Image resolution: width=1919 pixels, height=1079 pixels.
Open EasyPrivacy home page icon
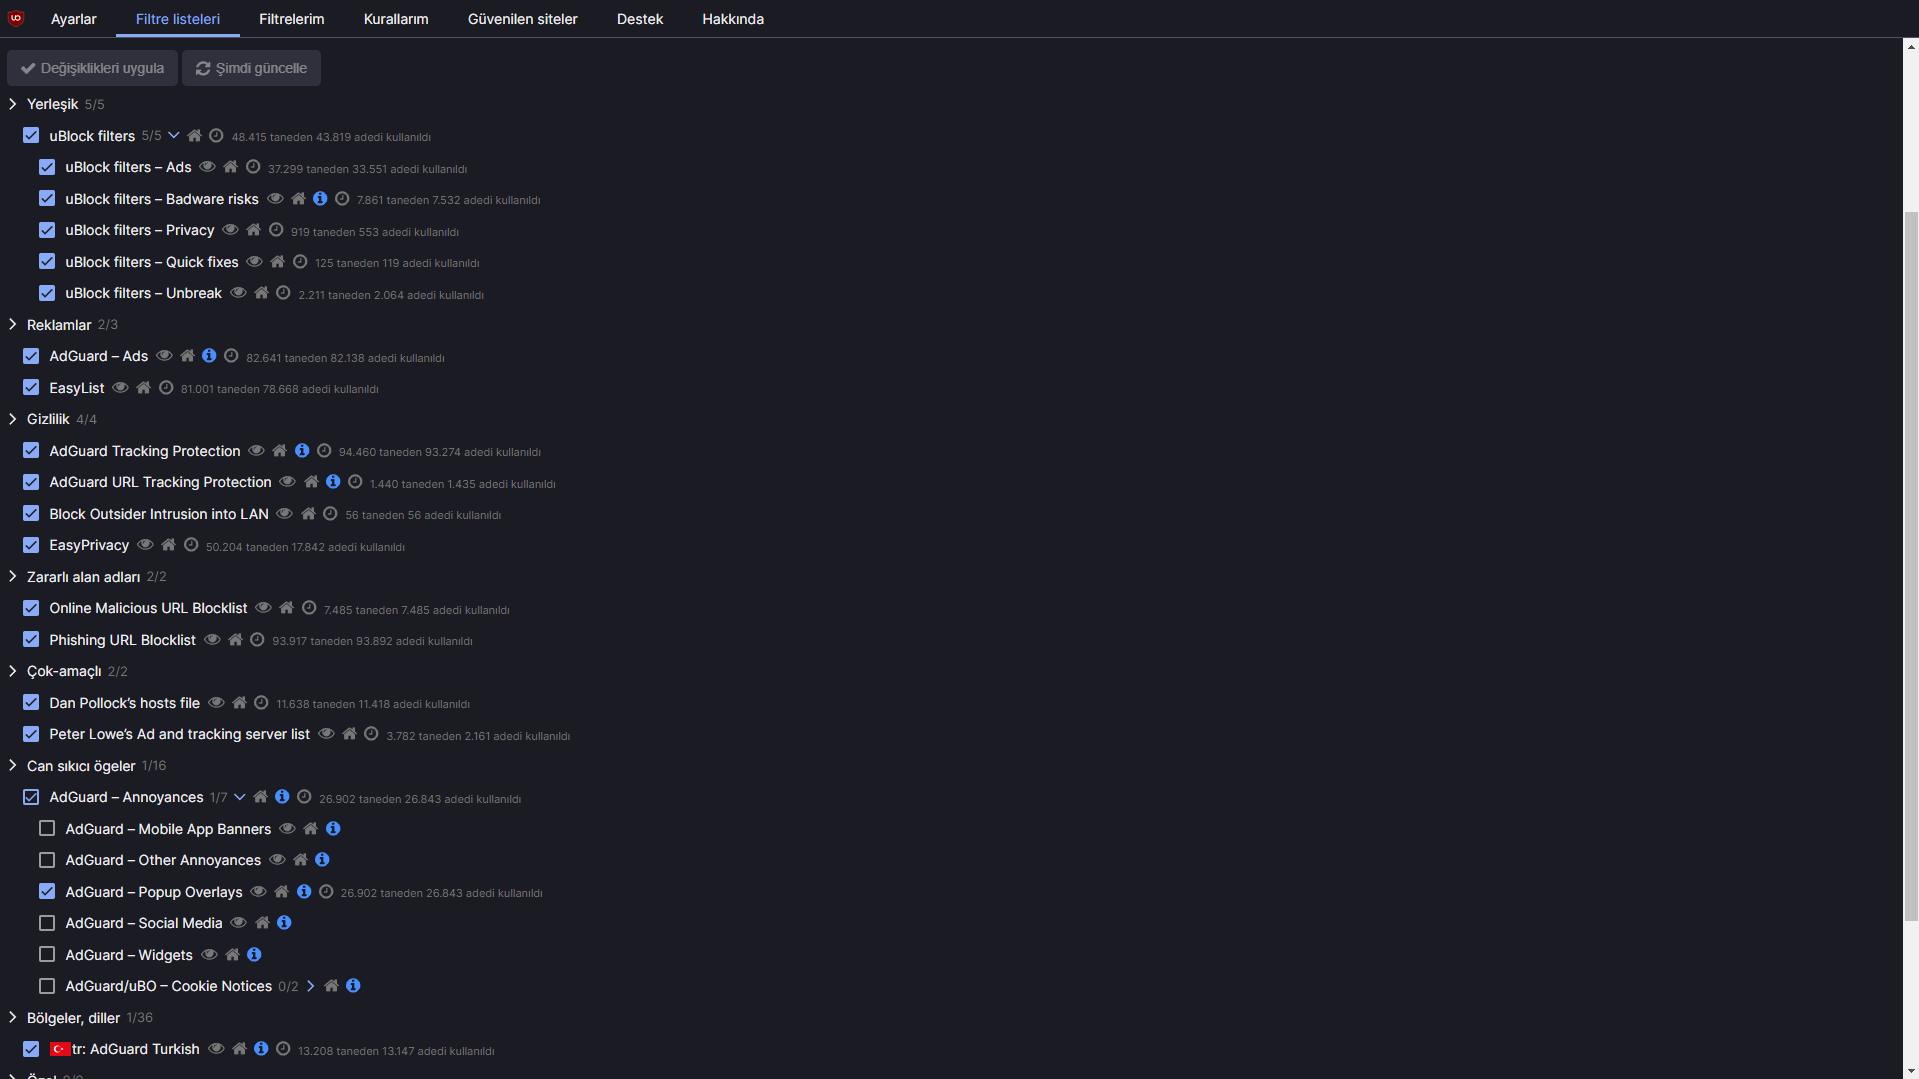(x=169, y=545)
